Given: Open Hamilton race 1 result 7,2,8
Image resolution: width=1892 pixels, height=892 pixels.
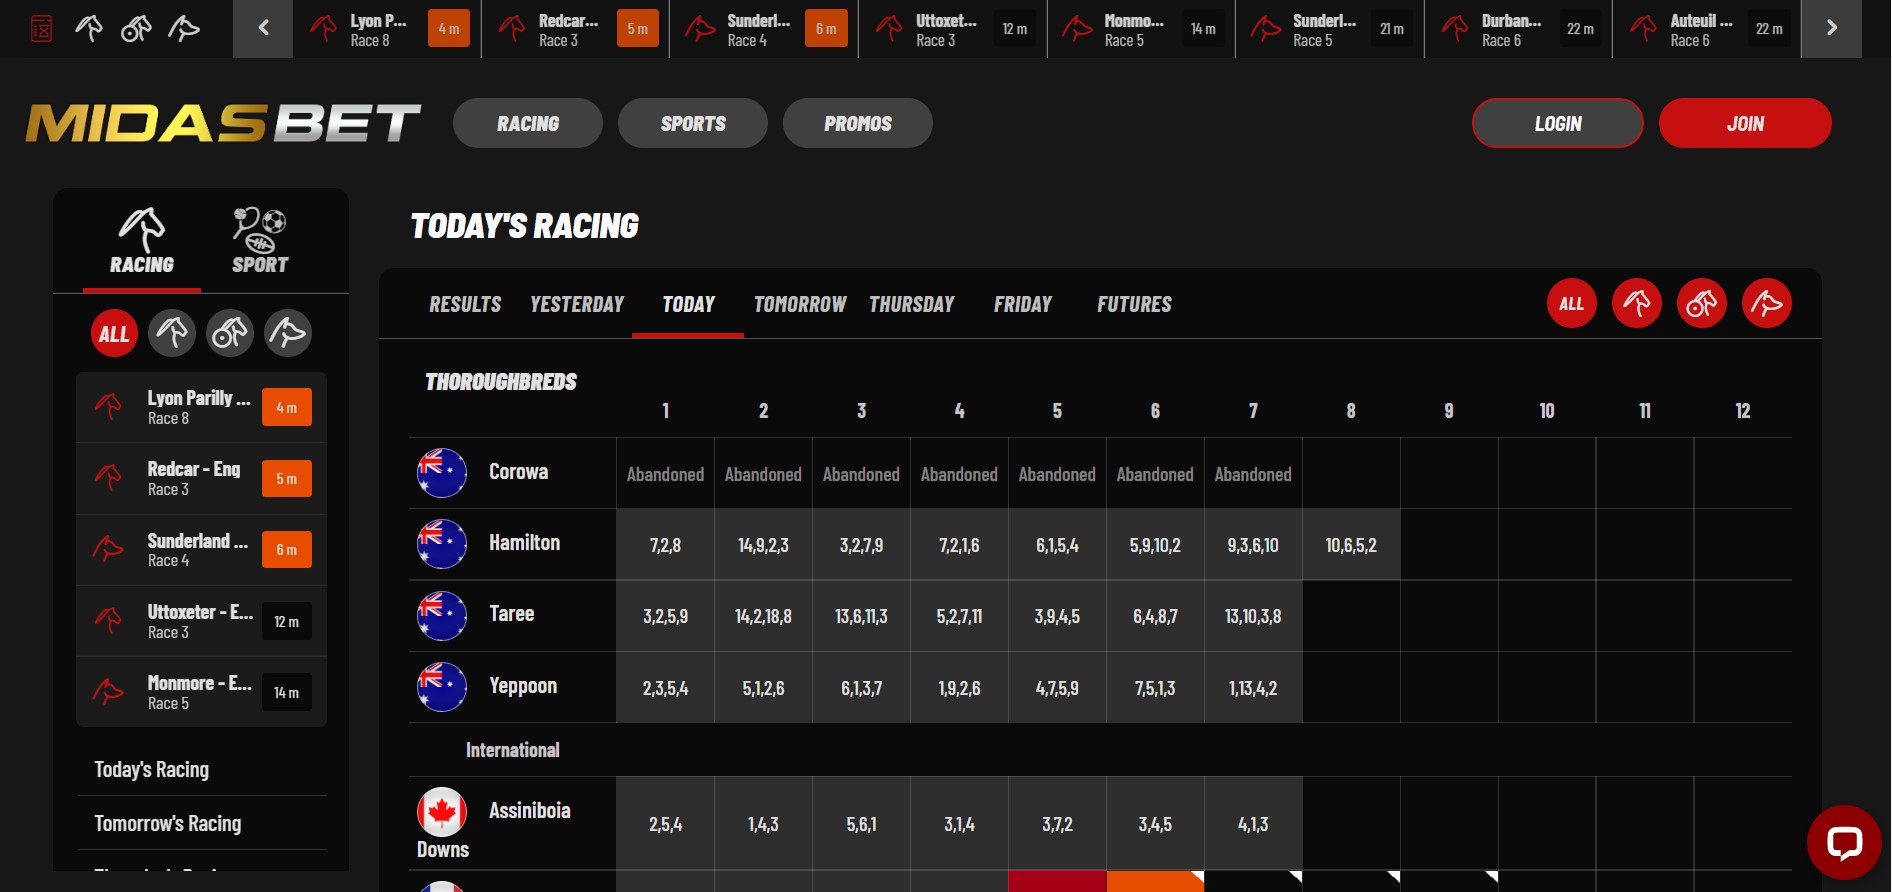Looking at the screenshot, I should click(x=665, y=545).
